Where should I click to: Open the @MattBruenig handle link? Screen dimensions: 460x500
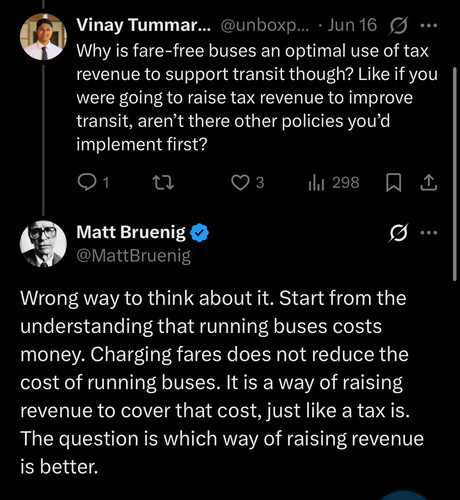134,256
